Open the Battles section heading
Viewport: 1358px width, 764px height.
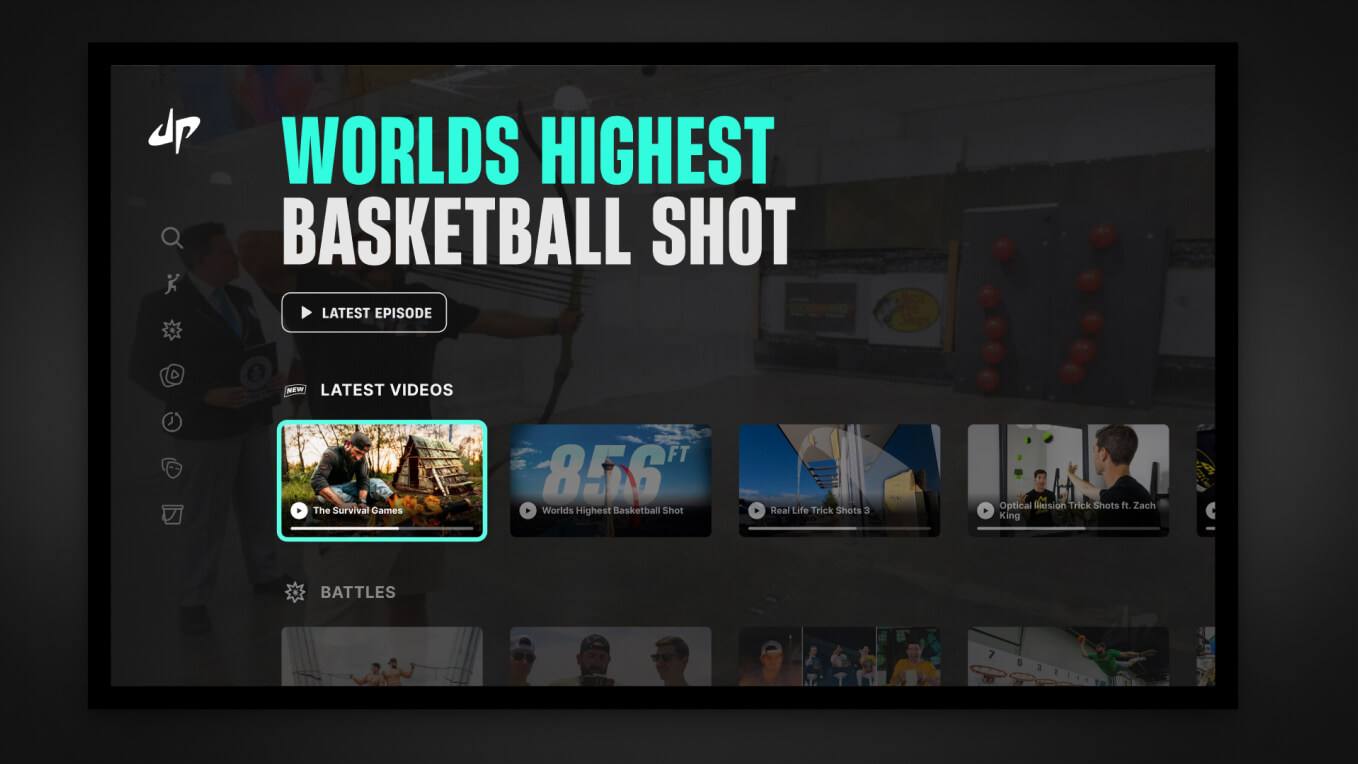point(357,592)
